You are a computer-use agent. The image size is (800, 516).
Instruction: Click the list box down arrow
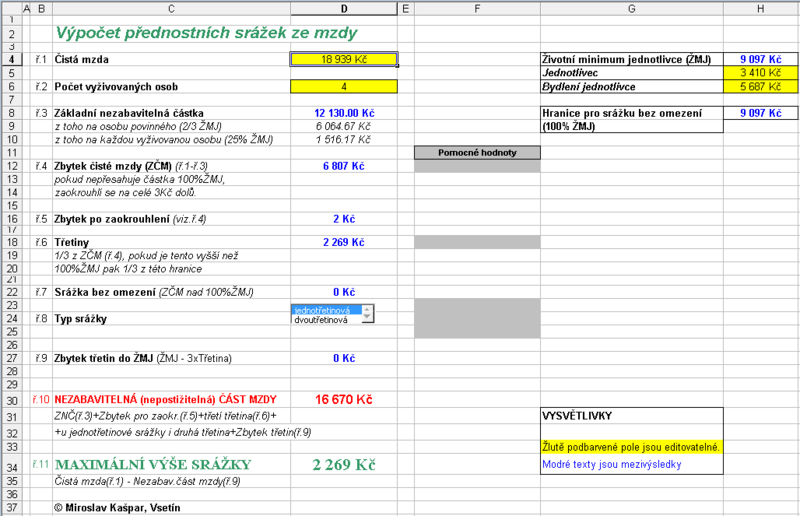click(x=367, y=318)
